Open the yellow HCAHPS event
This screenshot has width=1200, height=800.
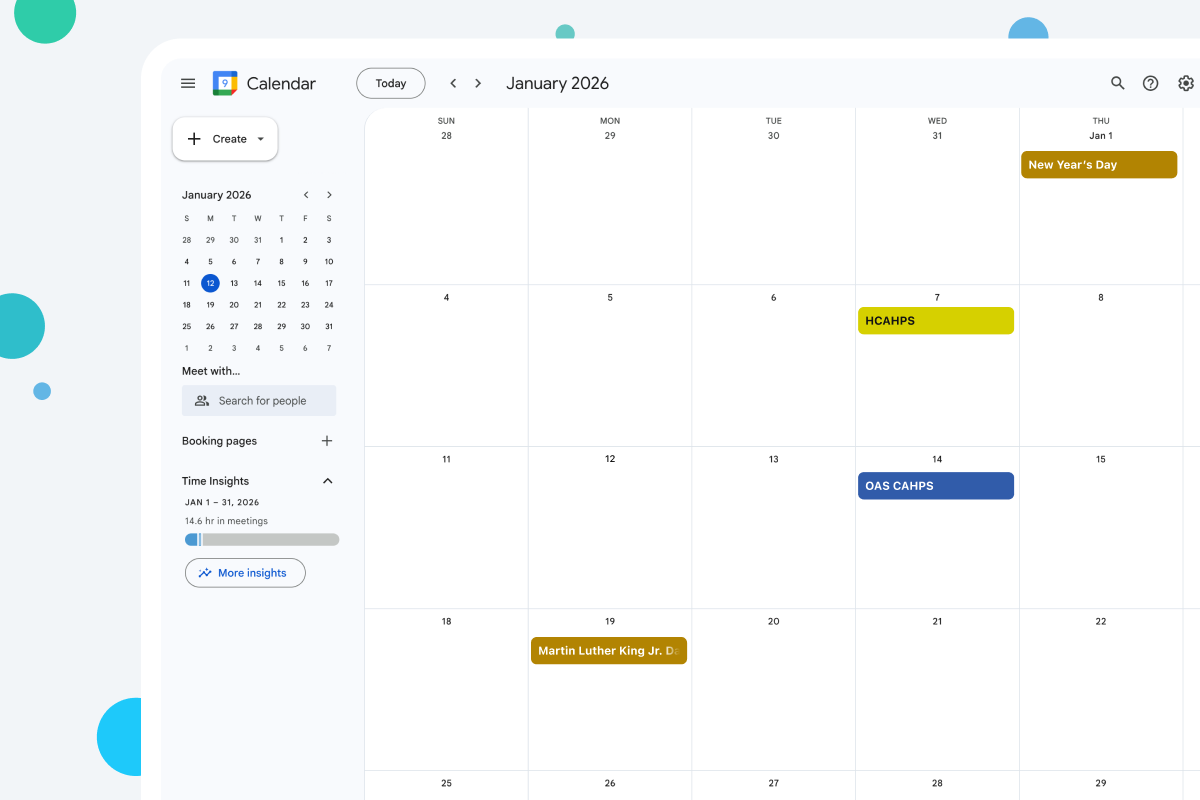pos(935,321)
